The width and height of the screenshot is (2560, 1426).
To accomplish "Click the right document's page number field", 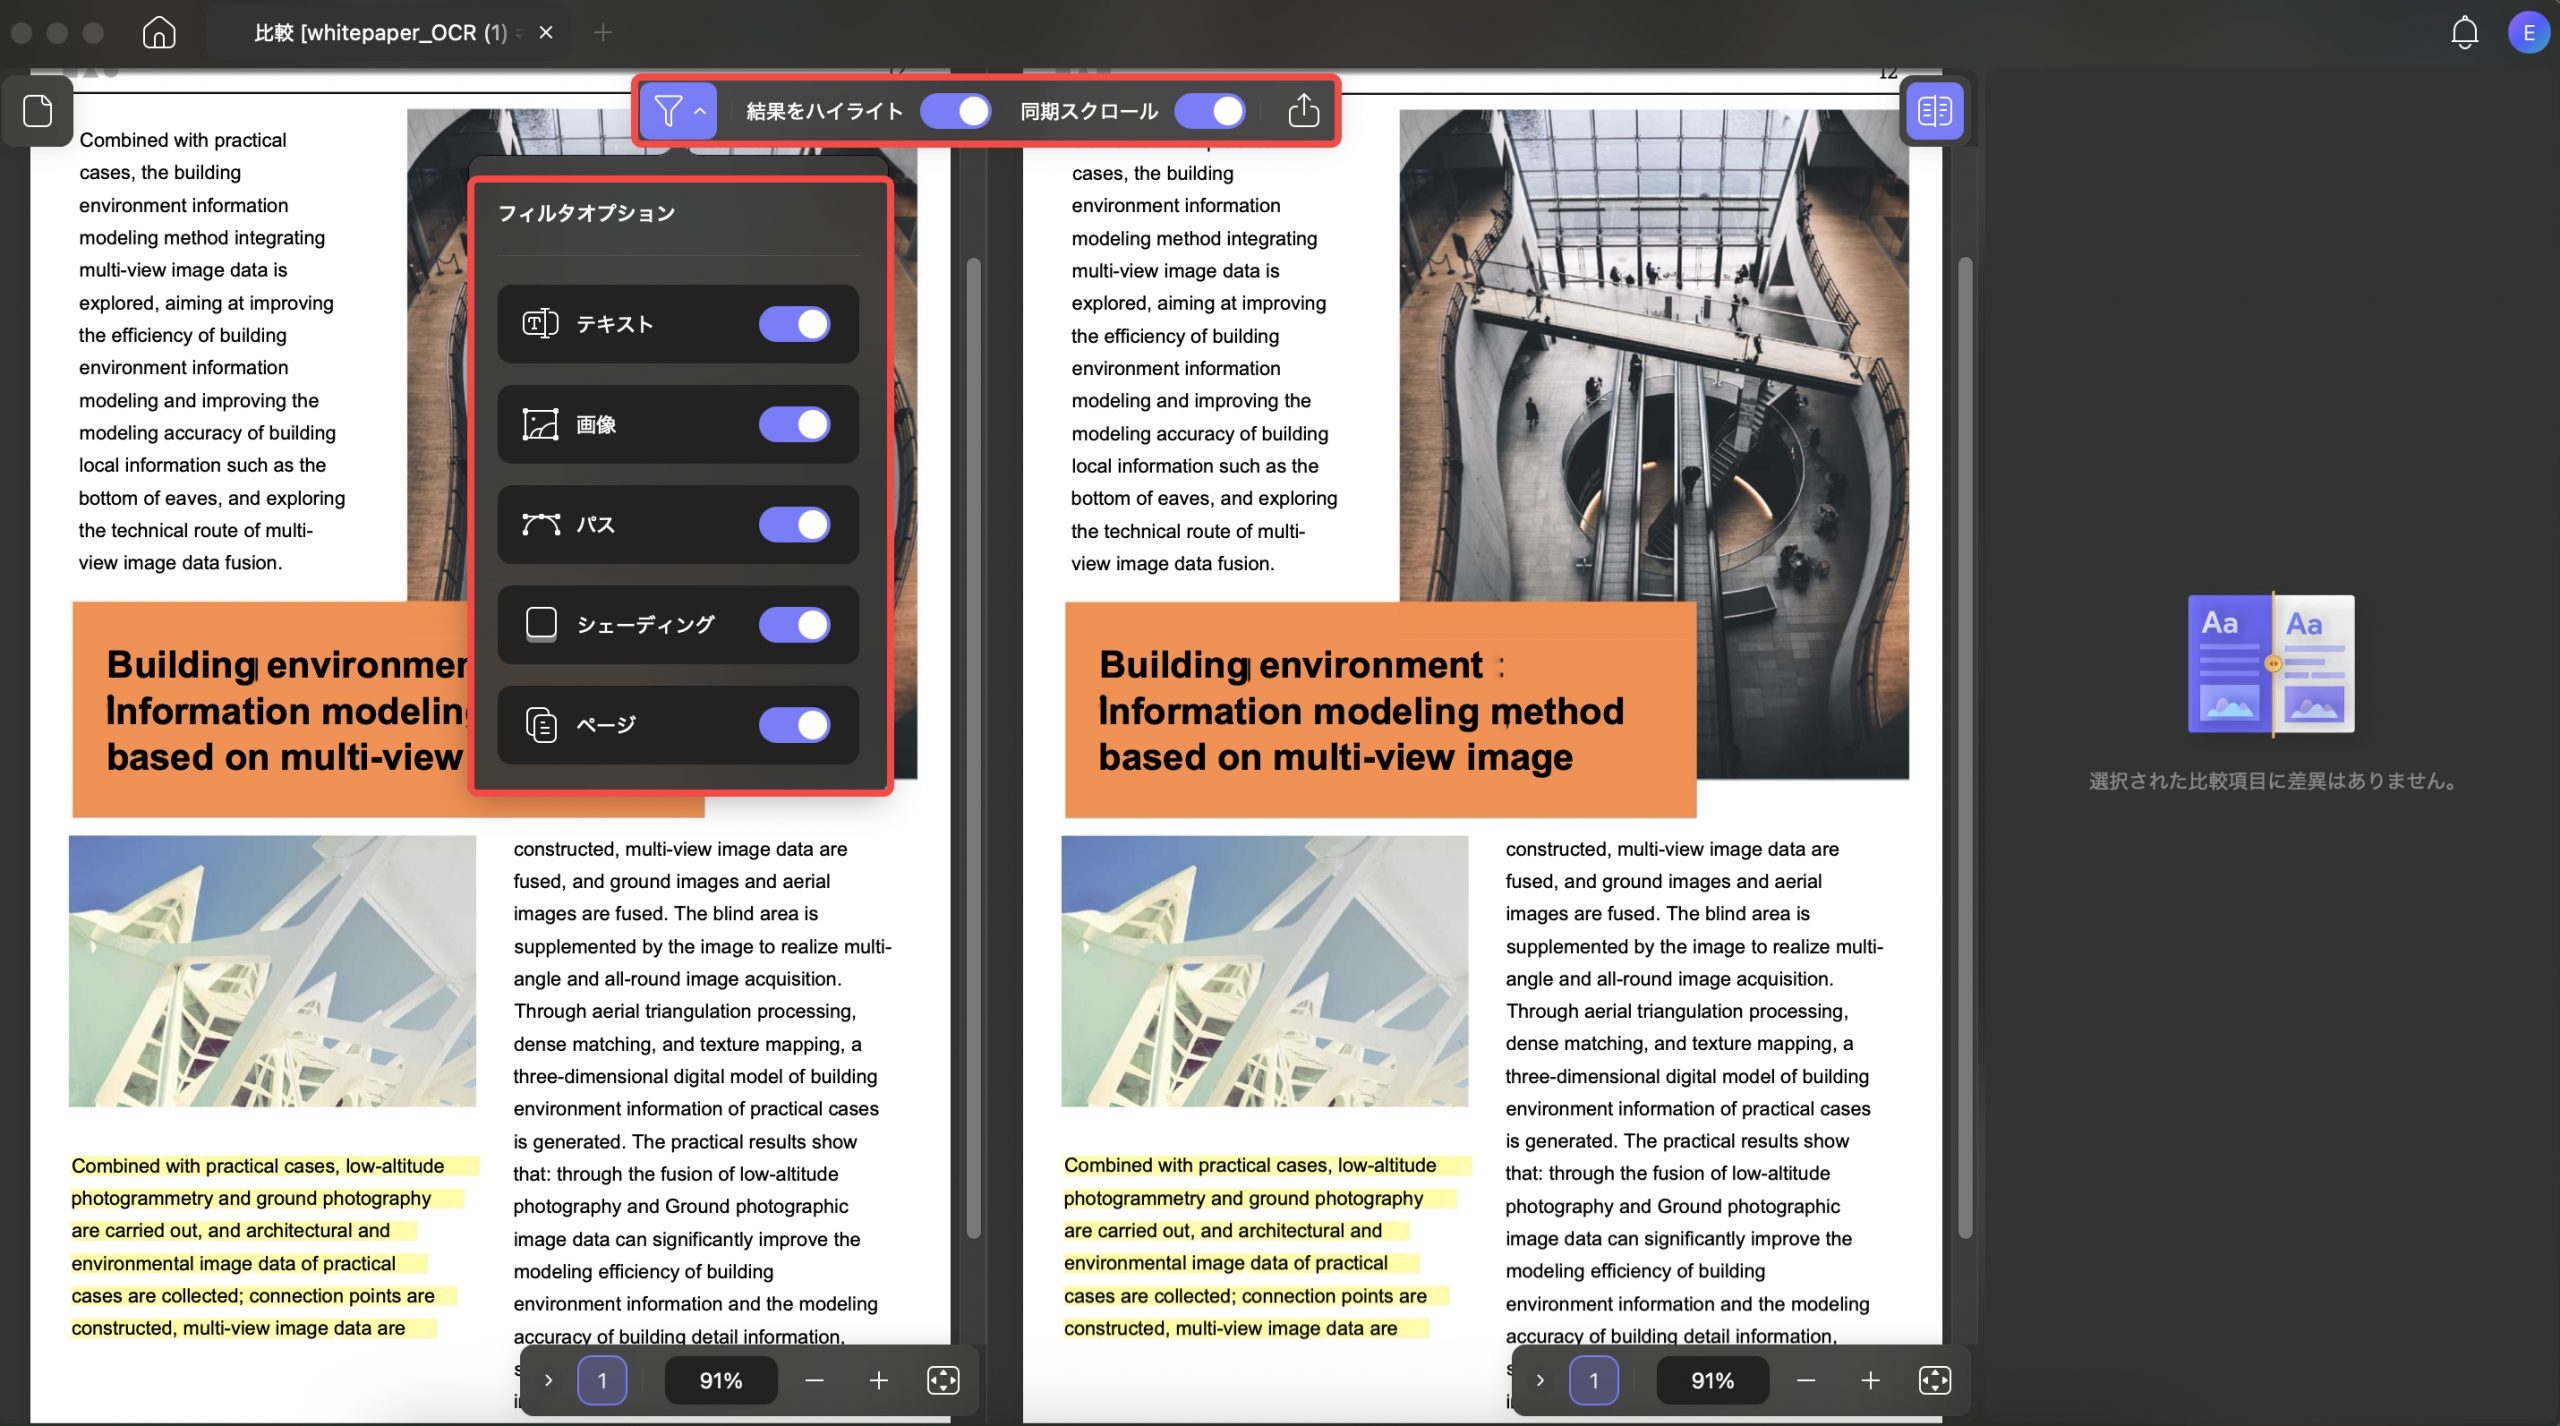I will pyautogui.click(x=1594, y=1381).
